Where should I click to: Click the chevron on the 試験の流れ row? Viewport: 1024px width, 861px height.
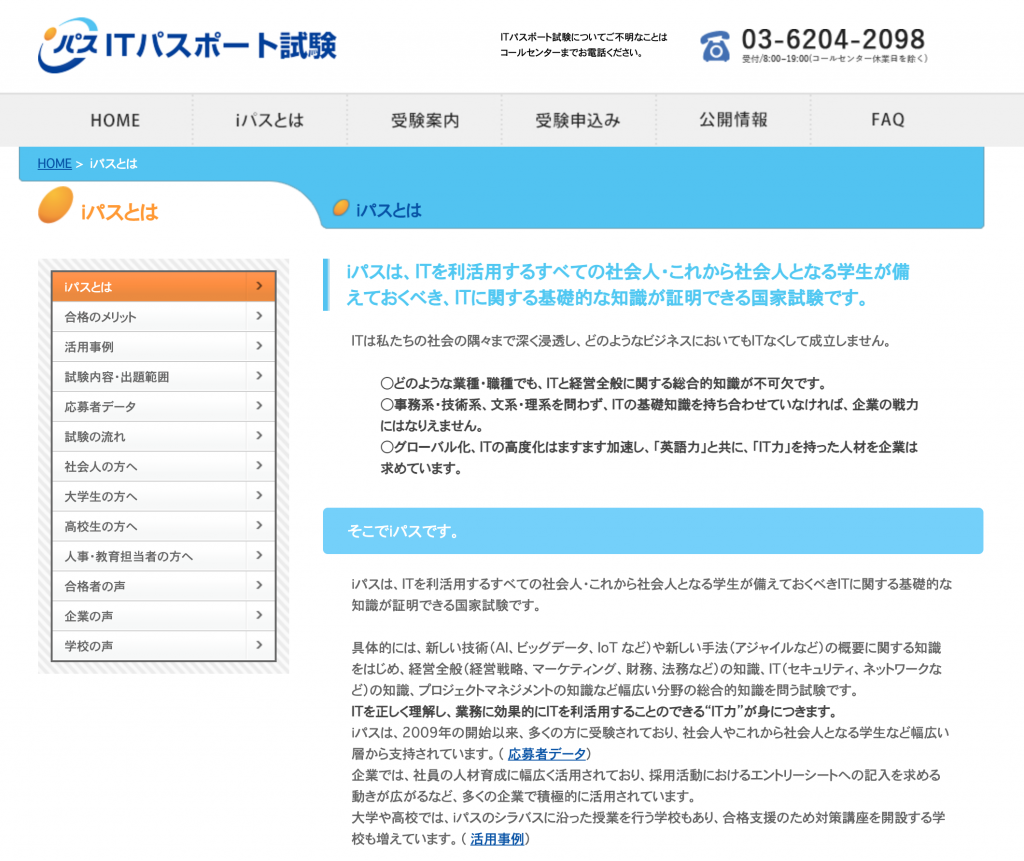click(259, 436)
